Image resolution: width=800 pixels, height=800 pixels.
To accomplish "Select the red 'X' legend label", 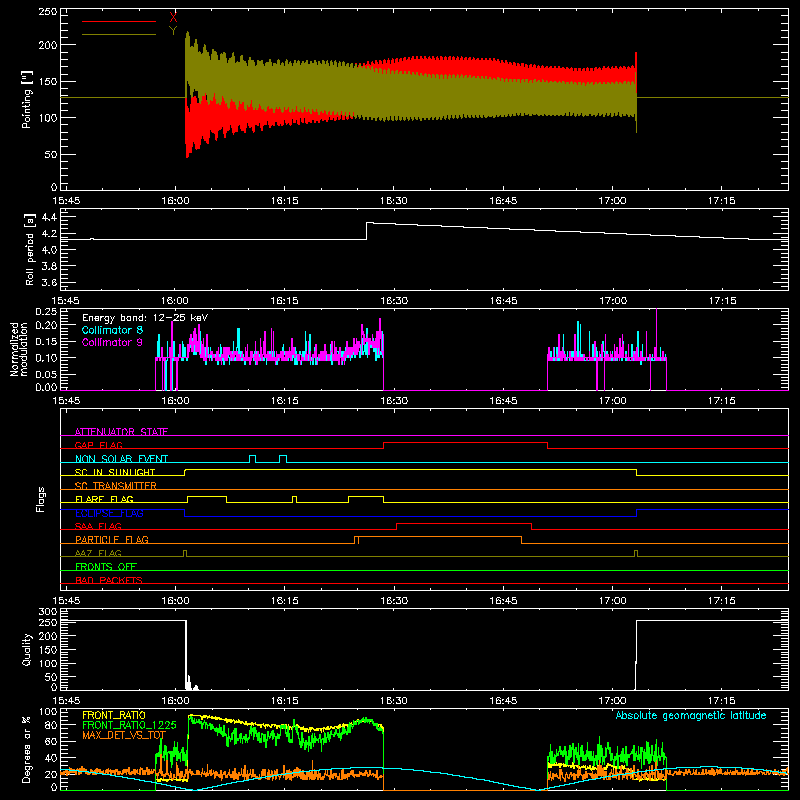I will 173,18.
